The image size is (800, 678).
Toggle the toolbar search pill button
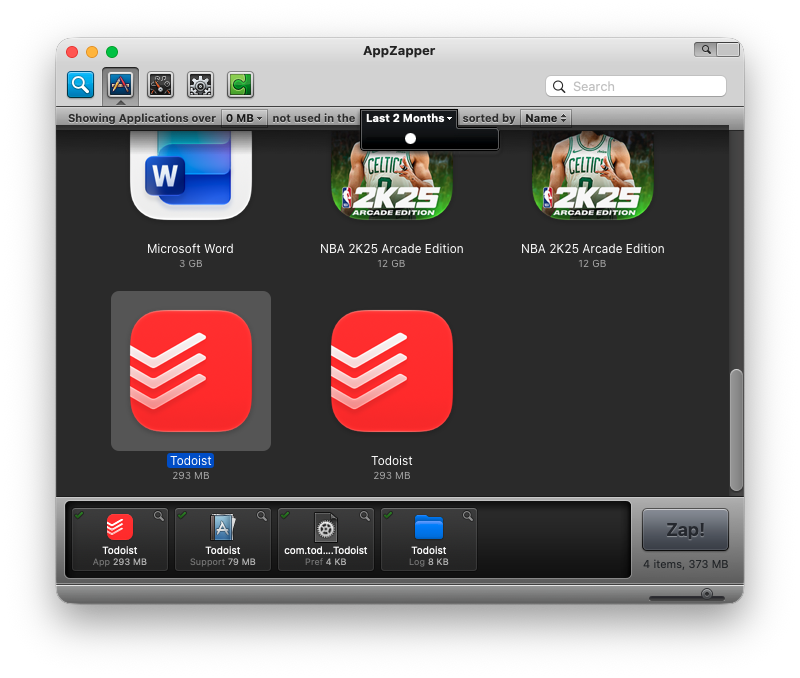716,49
